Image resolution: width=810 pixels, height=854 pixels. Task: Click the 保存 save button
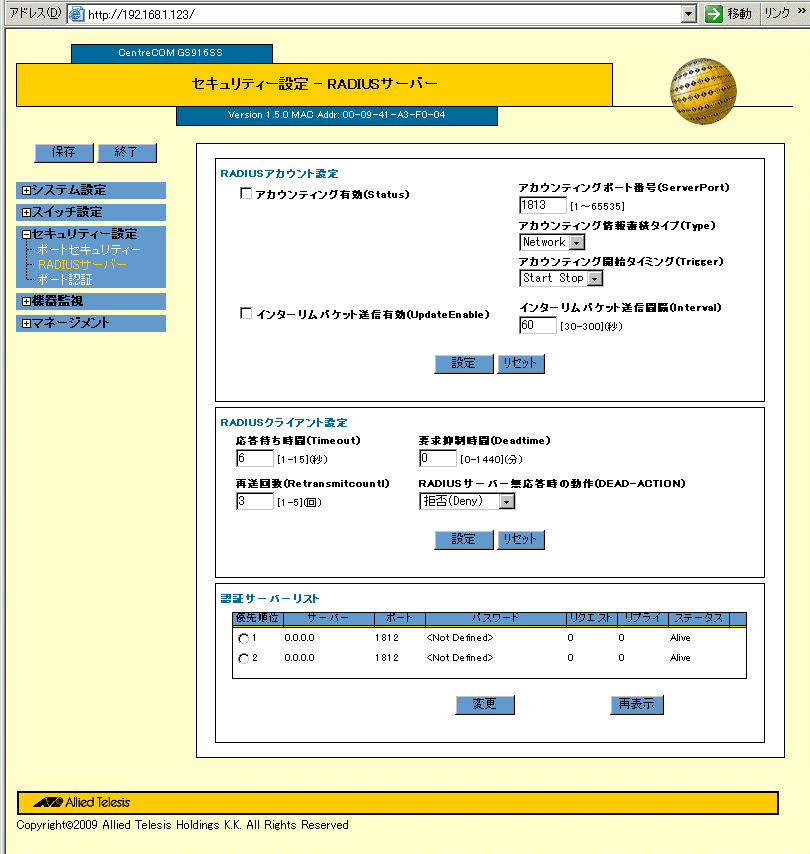(64, 152)
